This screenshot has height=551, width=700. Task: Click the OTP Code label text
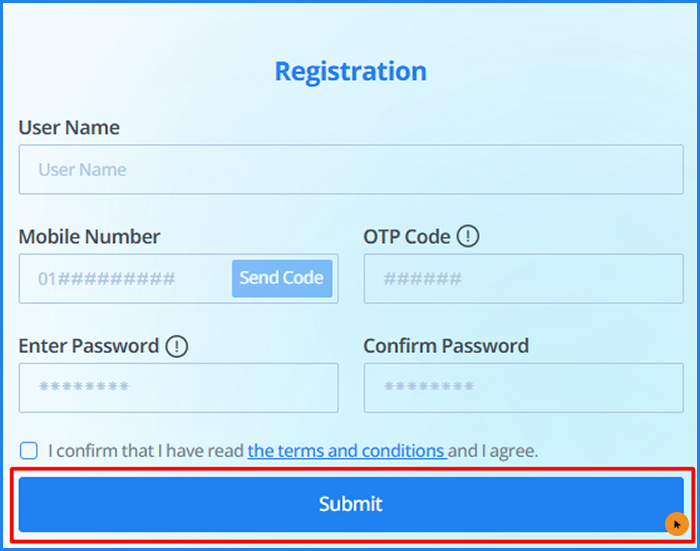tap(407, 237)
